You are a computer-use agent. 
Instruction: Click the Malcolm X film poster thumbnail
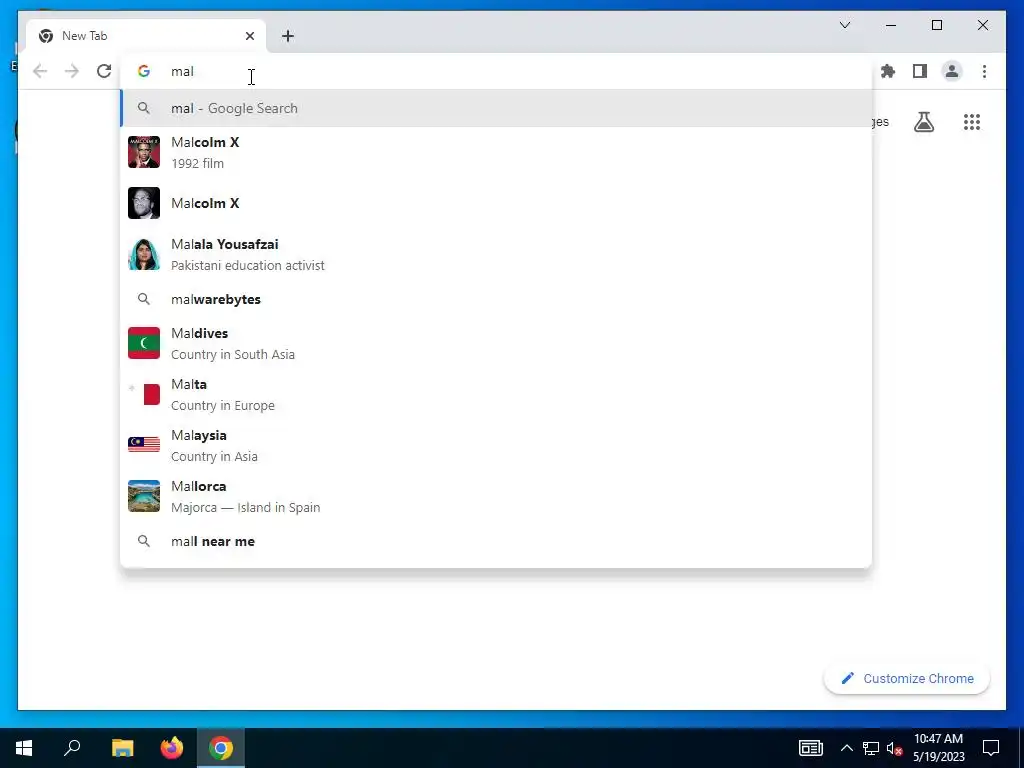pyautogui.click(x=144, y=152)
